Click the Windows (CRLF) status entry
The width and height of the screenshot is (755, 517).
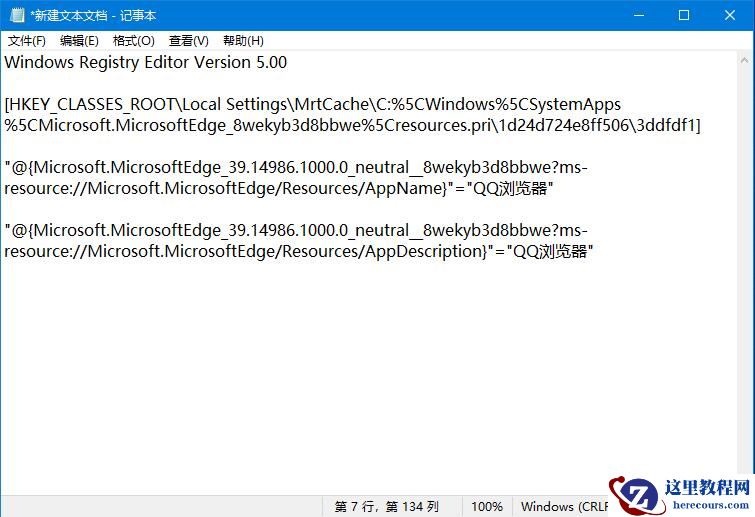coord(564,506)
